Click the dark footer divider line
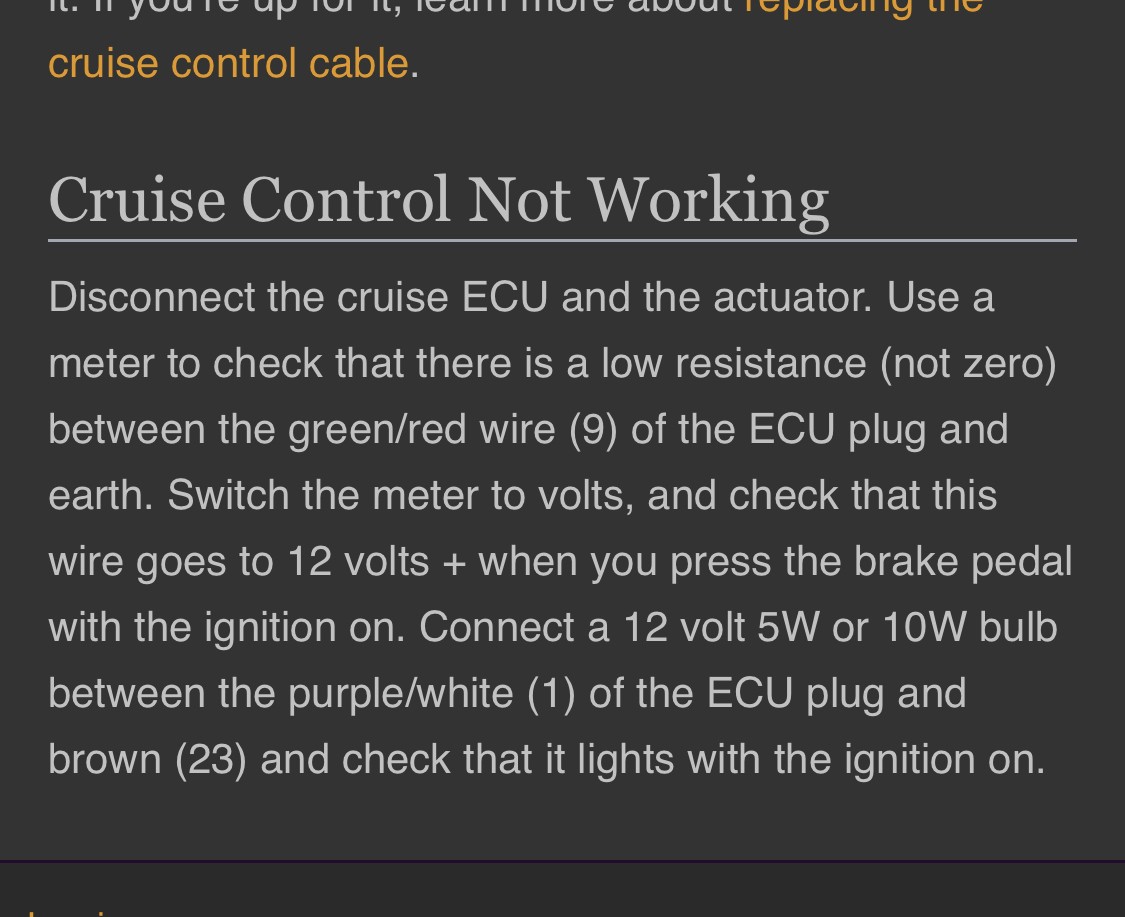Viewport: 1125px width, 917px height. [x=562, y=860]
